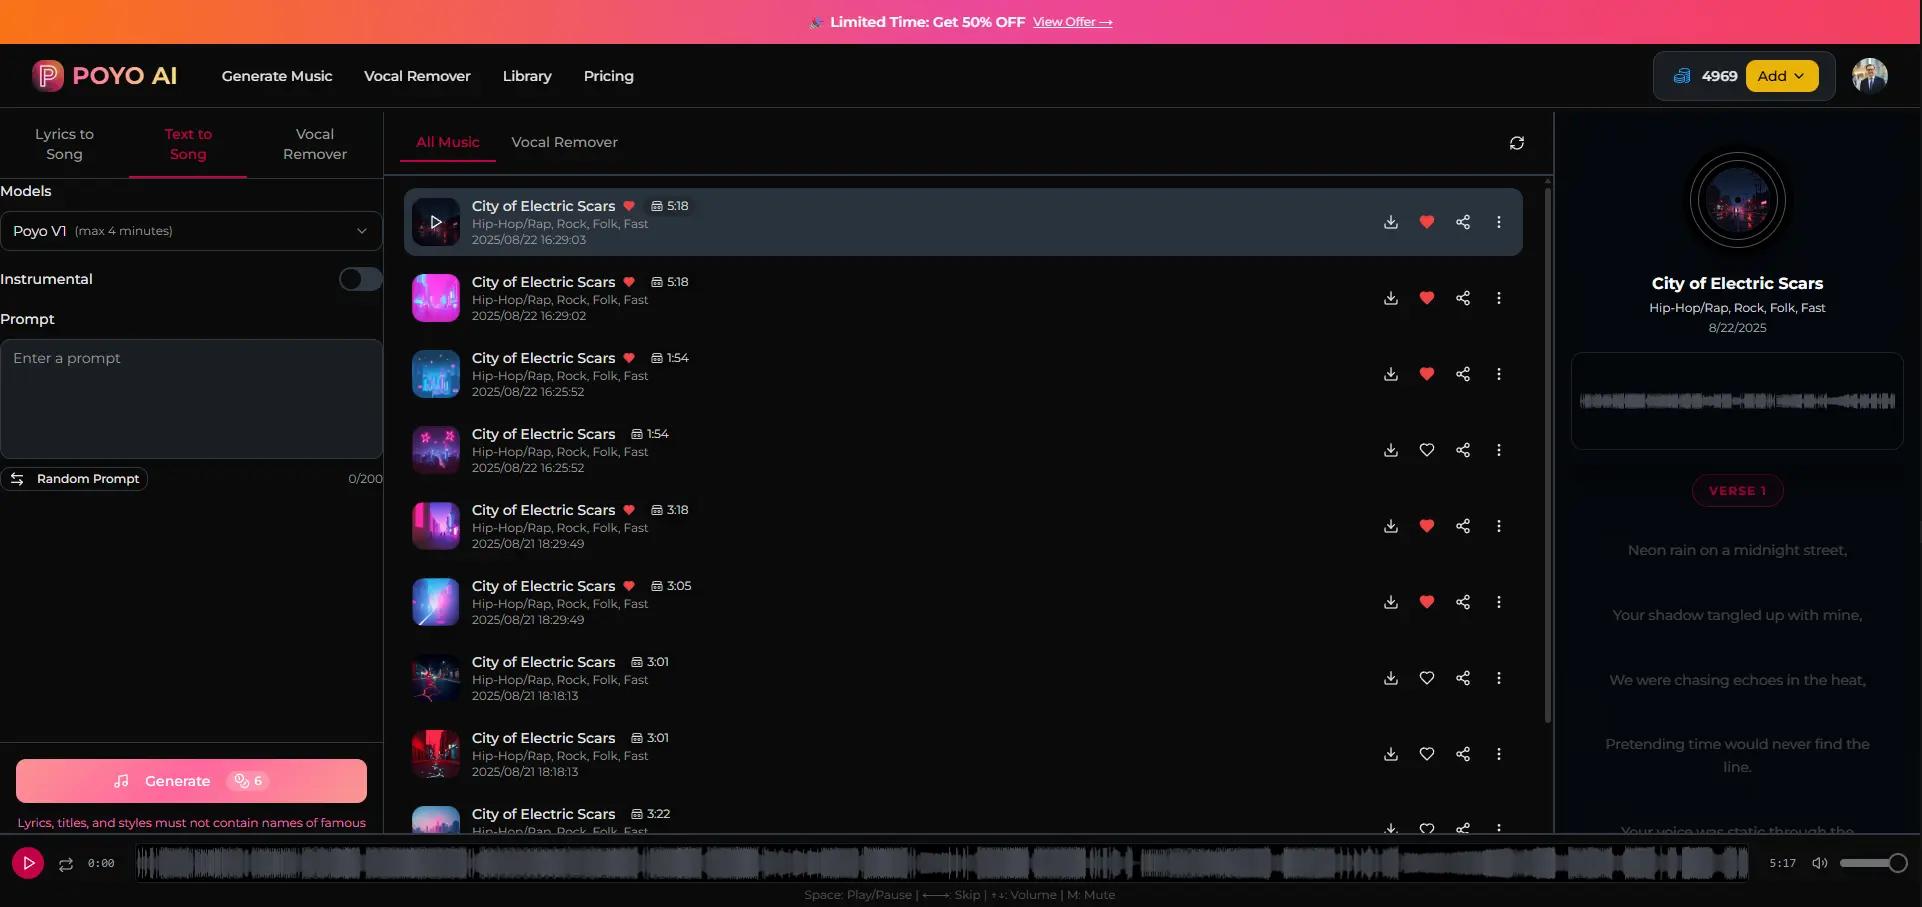1922x907 pixels.
Task: Refresh the music list
Action: 1517,142
